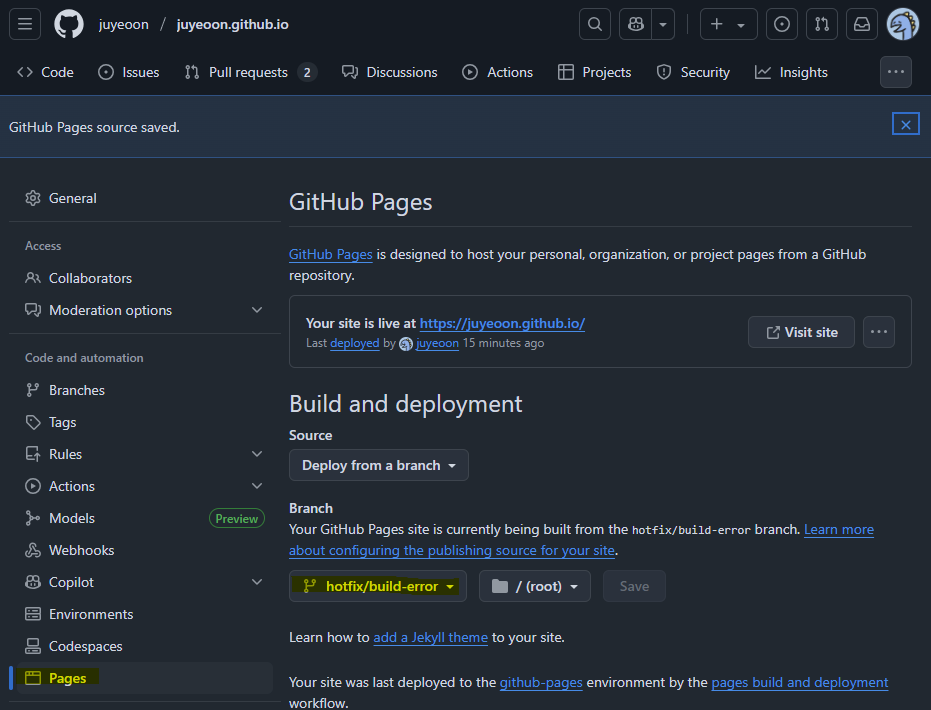
Task: Expand the Actions chevron in sidebar
Action: [x=257, y=486]
